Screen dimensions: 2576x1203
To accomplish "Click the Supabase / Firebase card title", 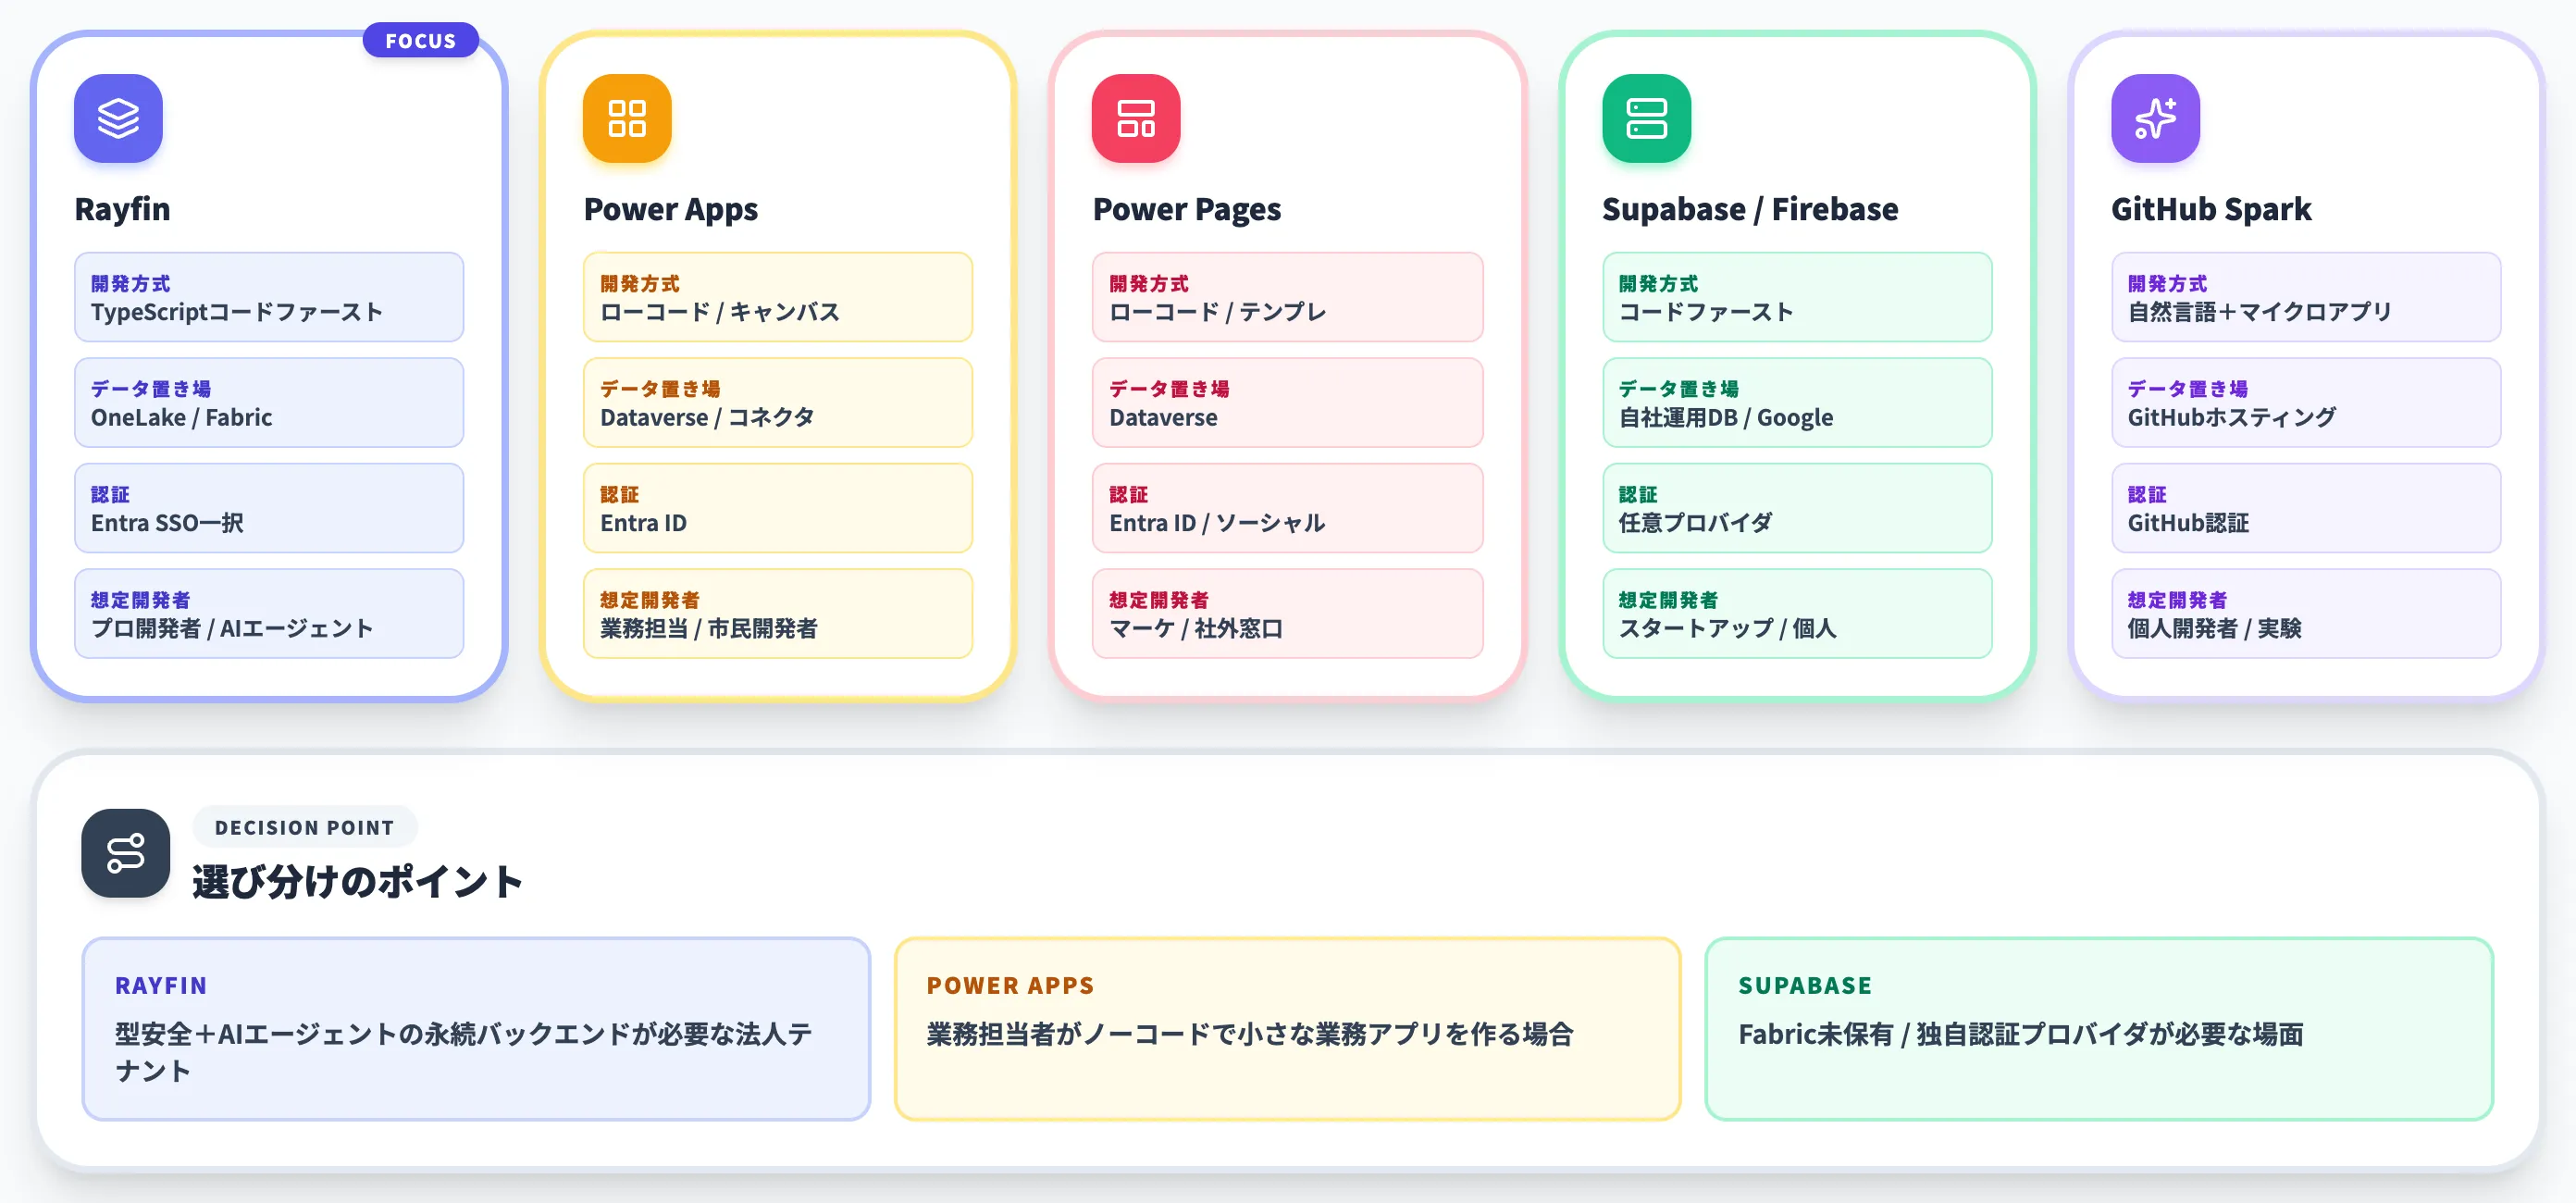I will pos(1750,209).
